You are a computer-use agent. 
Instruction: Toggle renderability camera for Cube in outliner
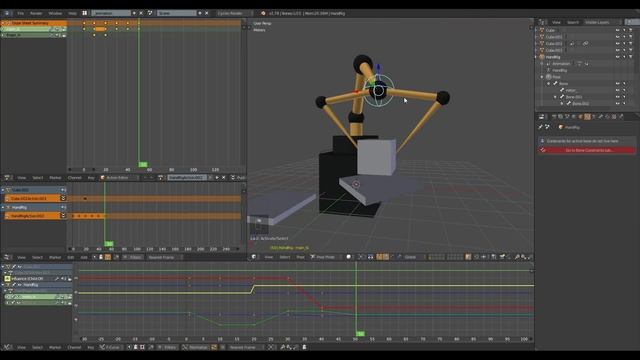tap(631, 30)
